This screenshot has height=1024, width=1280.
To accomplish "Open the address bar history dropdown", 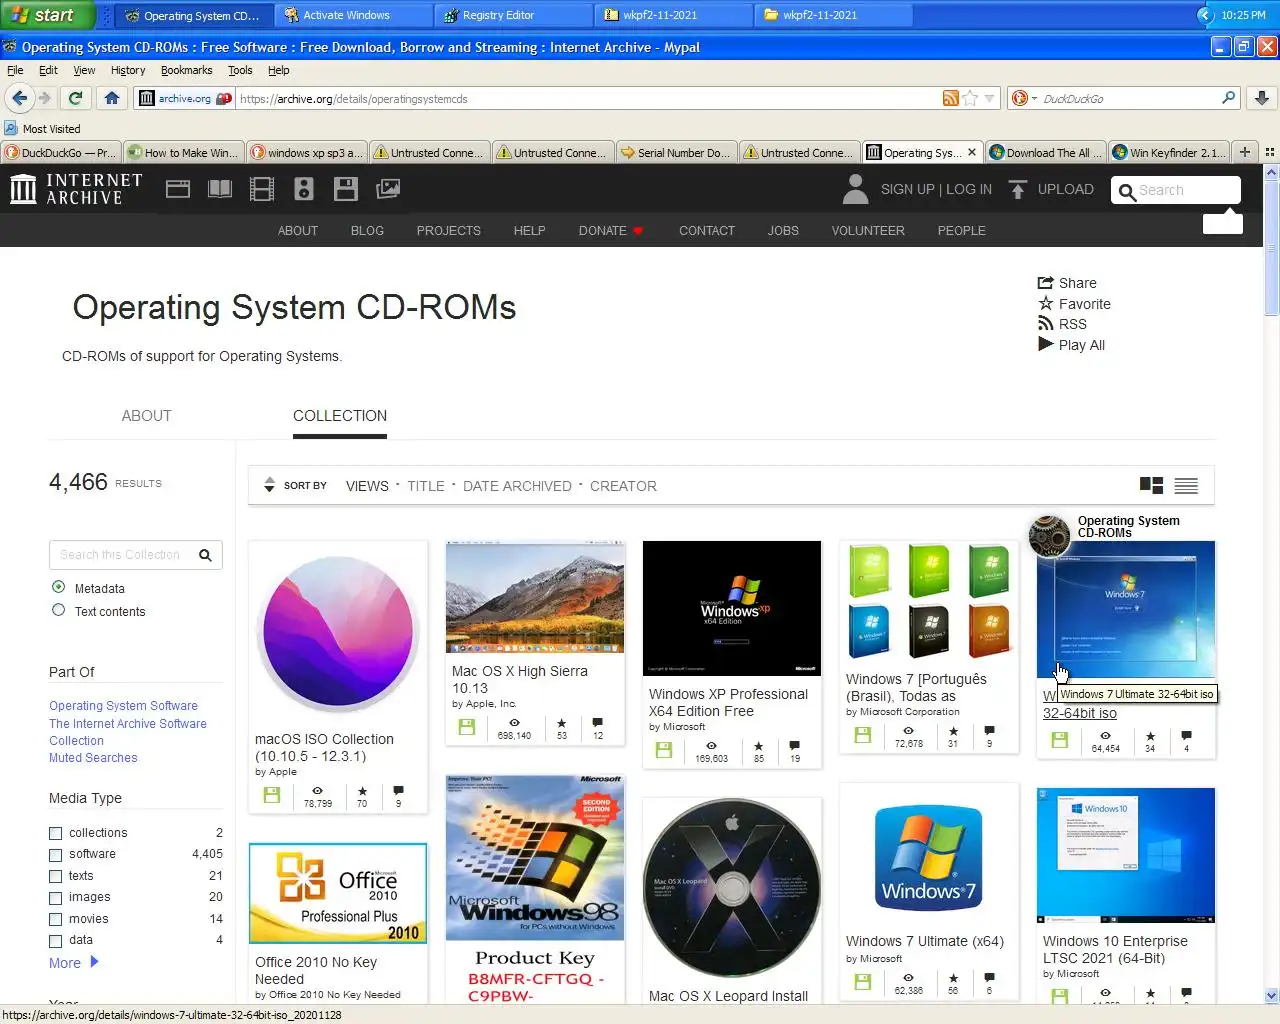I will pyautogui.click(x=990, y=98).
